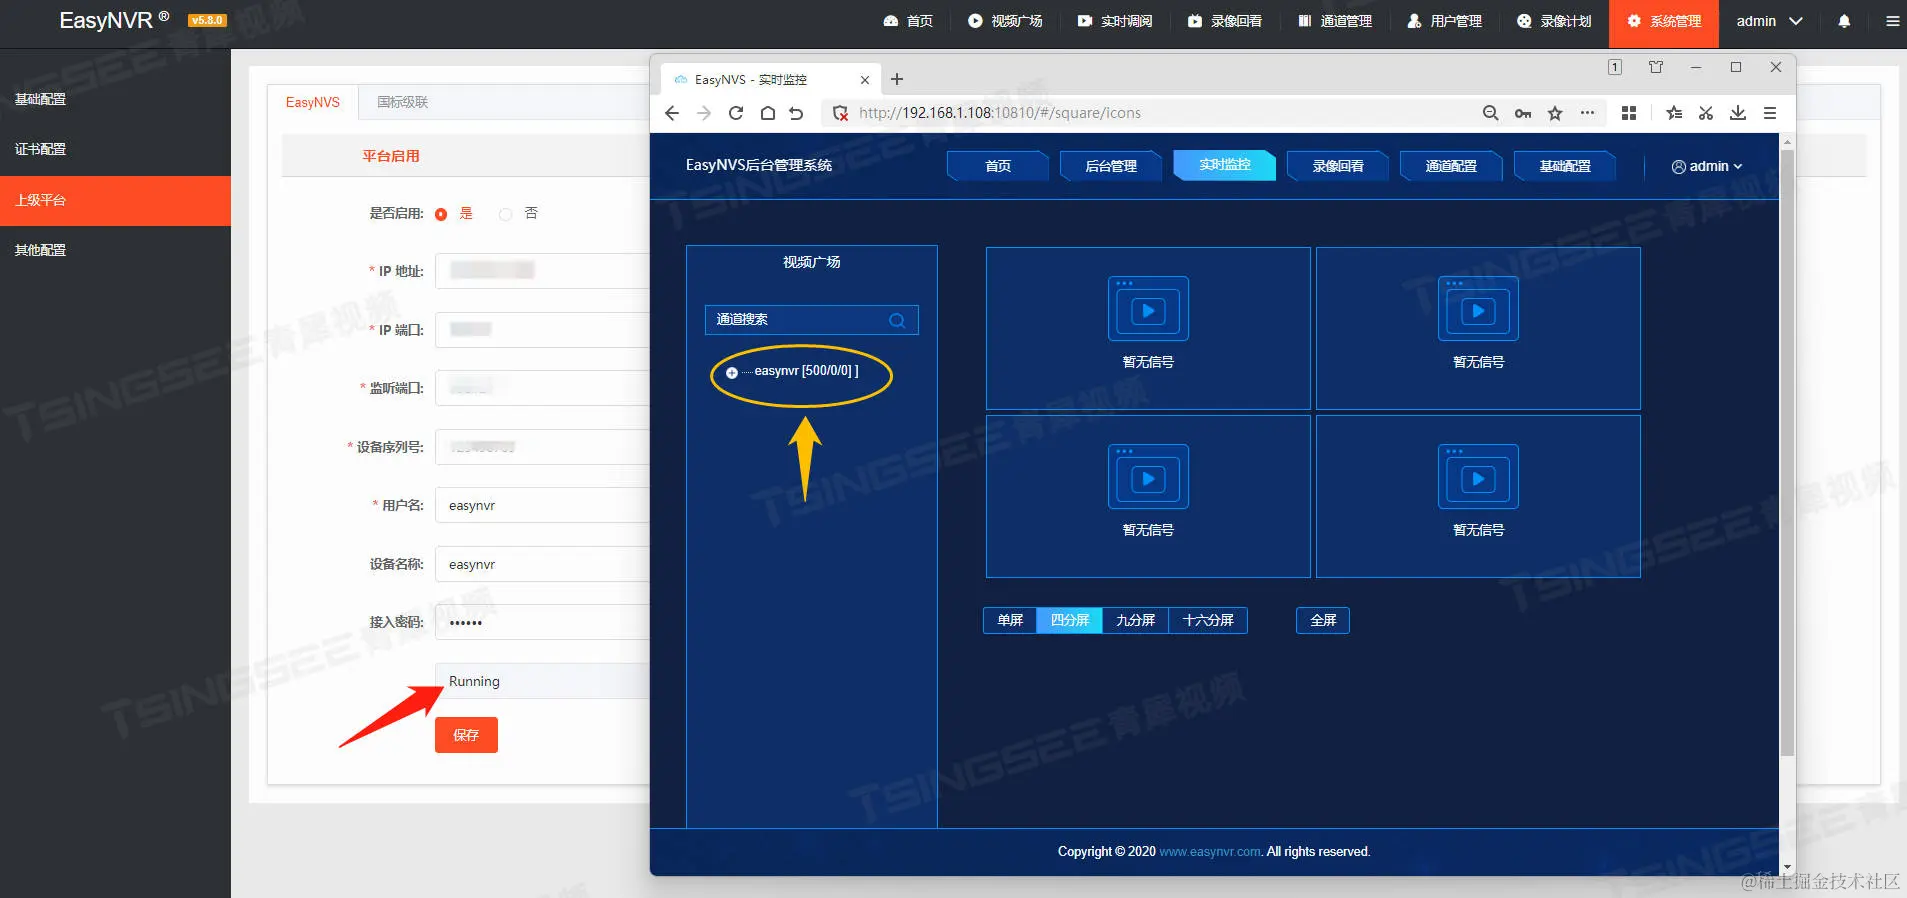Image resolution: width=1907 pixels, height=898 pixels.
Task: Click 后台管理 in EasyNVS navigation
Action: [x=1111, y=166]
